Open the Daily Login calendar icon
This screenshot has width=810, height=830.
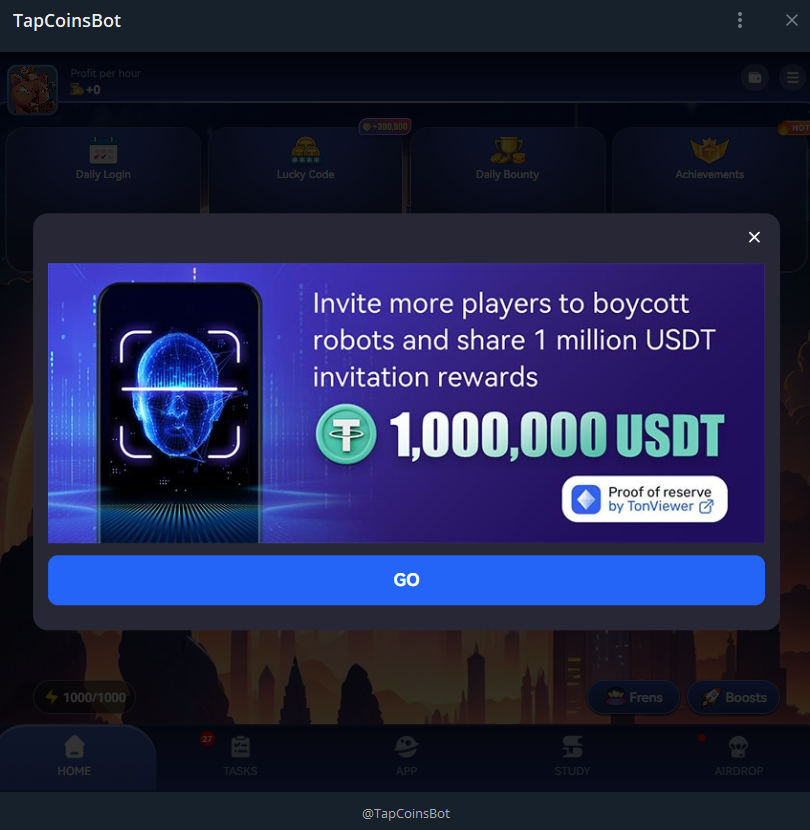(x=103, y=151)
